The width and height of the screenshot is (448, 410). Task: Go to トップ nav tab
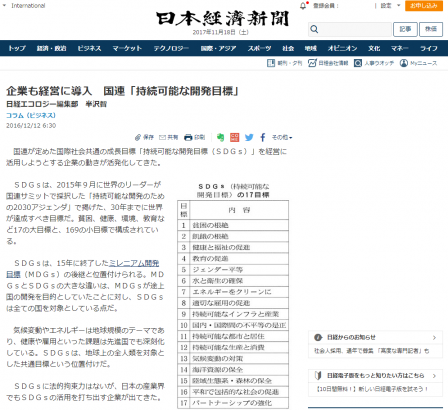point(17,48)
